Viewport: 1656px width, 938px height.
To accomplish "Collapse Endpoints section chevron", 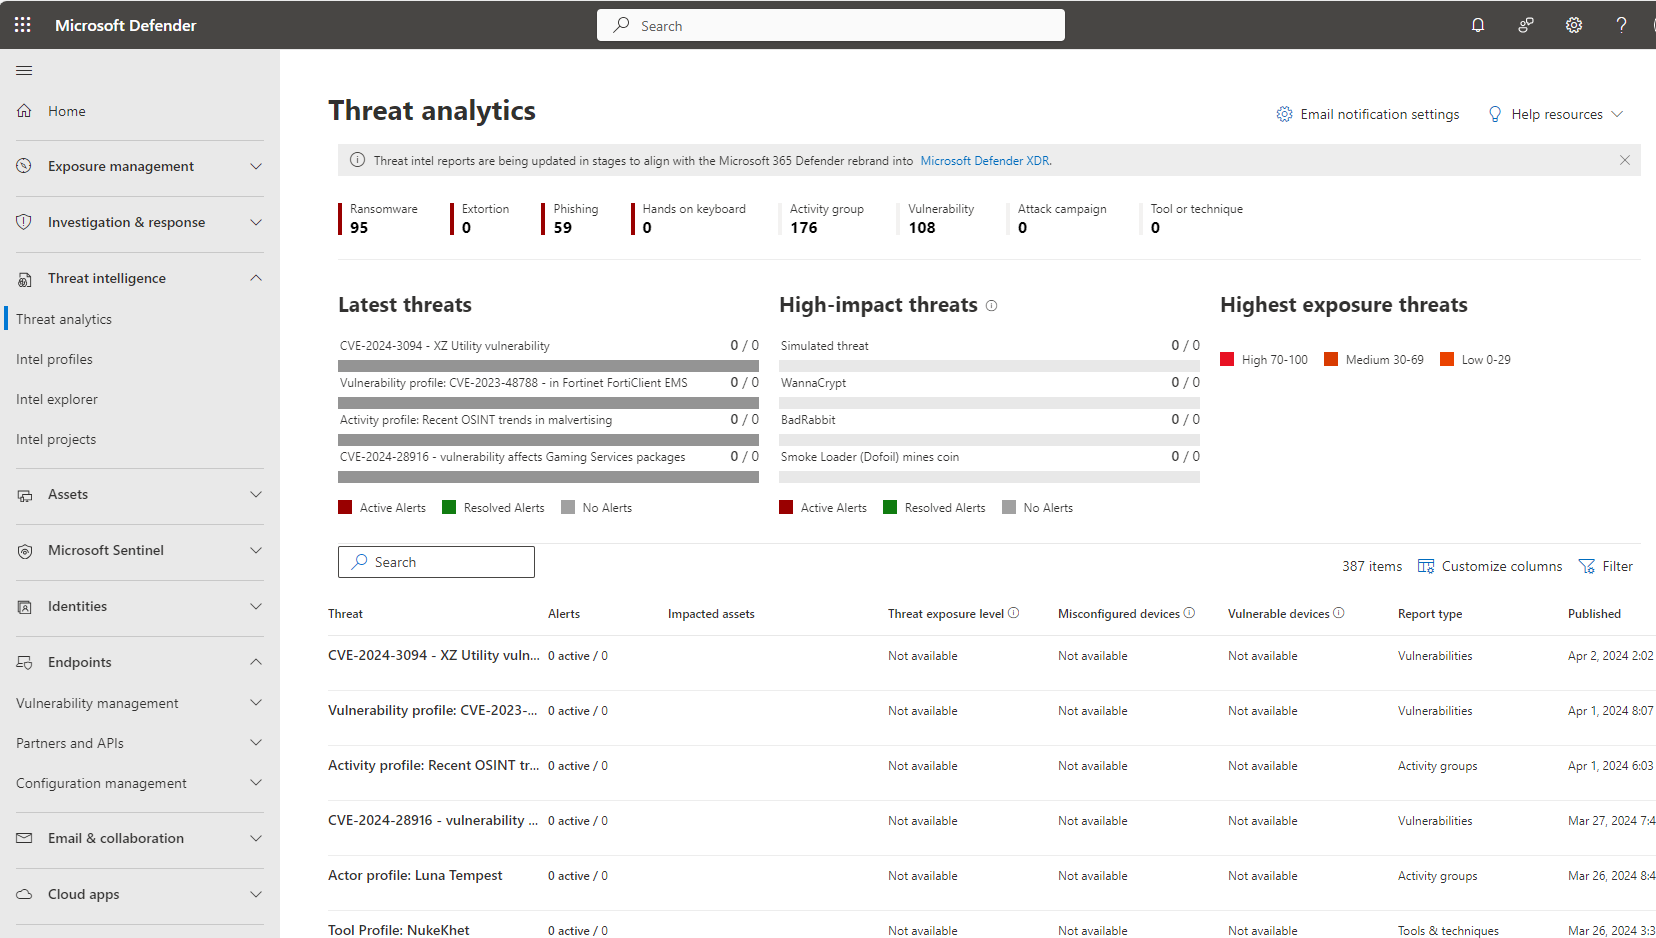I will coord(256,662).
